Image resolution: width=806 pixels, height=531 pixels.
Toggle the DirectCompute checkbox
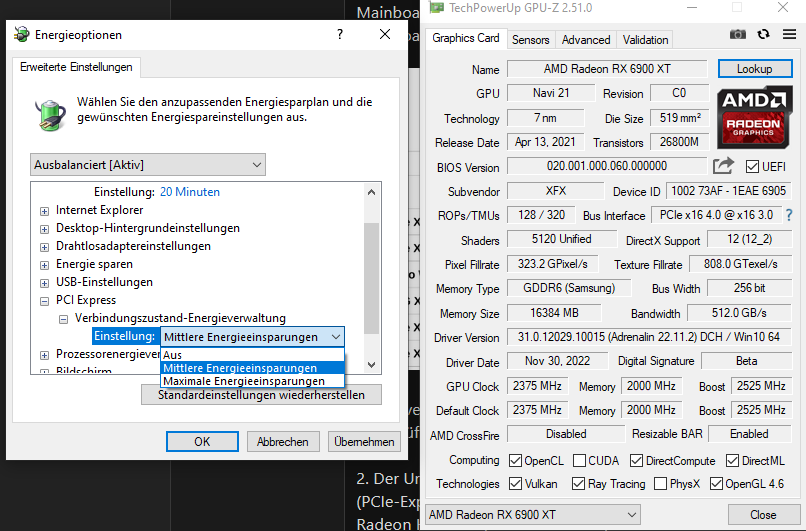[x=636, y=461]
